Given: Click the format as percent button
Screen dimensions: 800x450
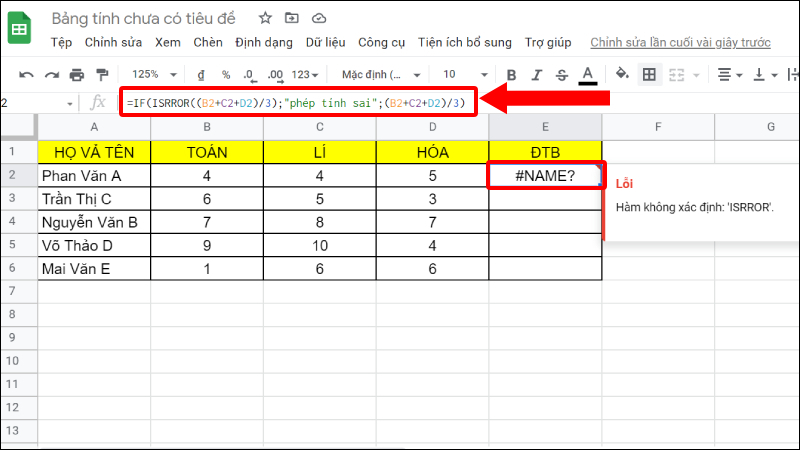Looking at the screenshot, I should (x=226, y=75).
